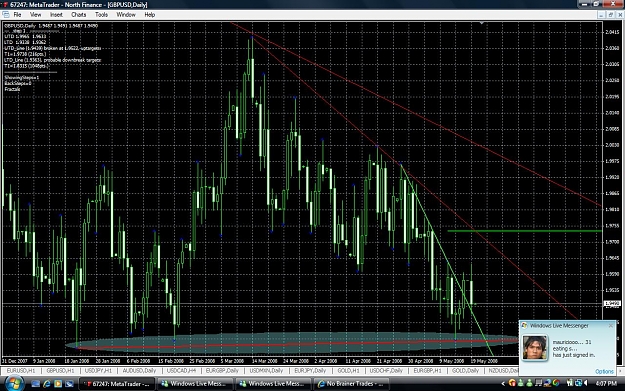625x391 pixels.
Task: Click the 'has just signed in' notification text
Action: (x=574, y=355)
